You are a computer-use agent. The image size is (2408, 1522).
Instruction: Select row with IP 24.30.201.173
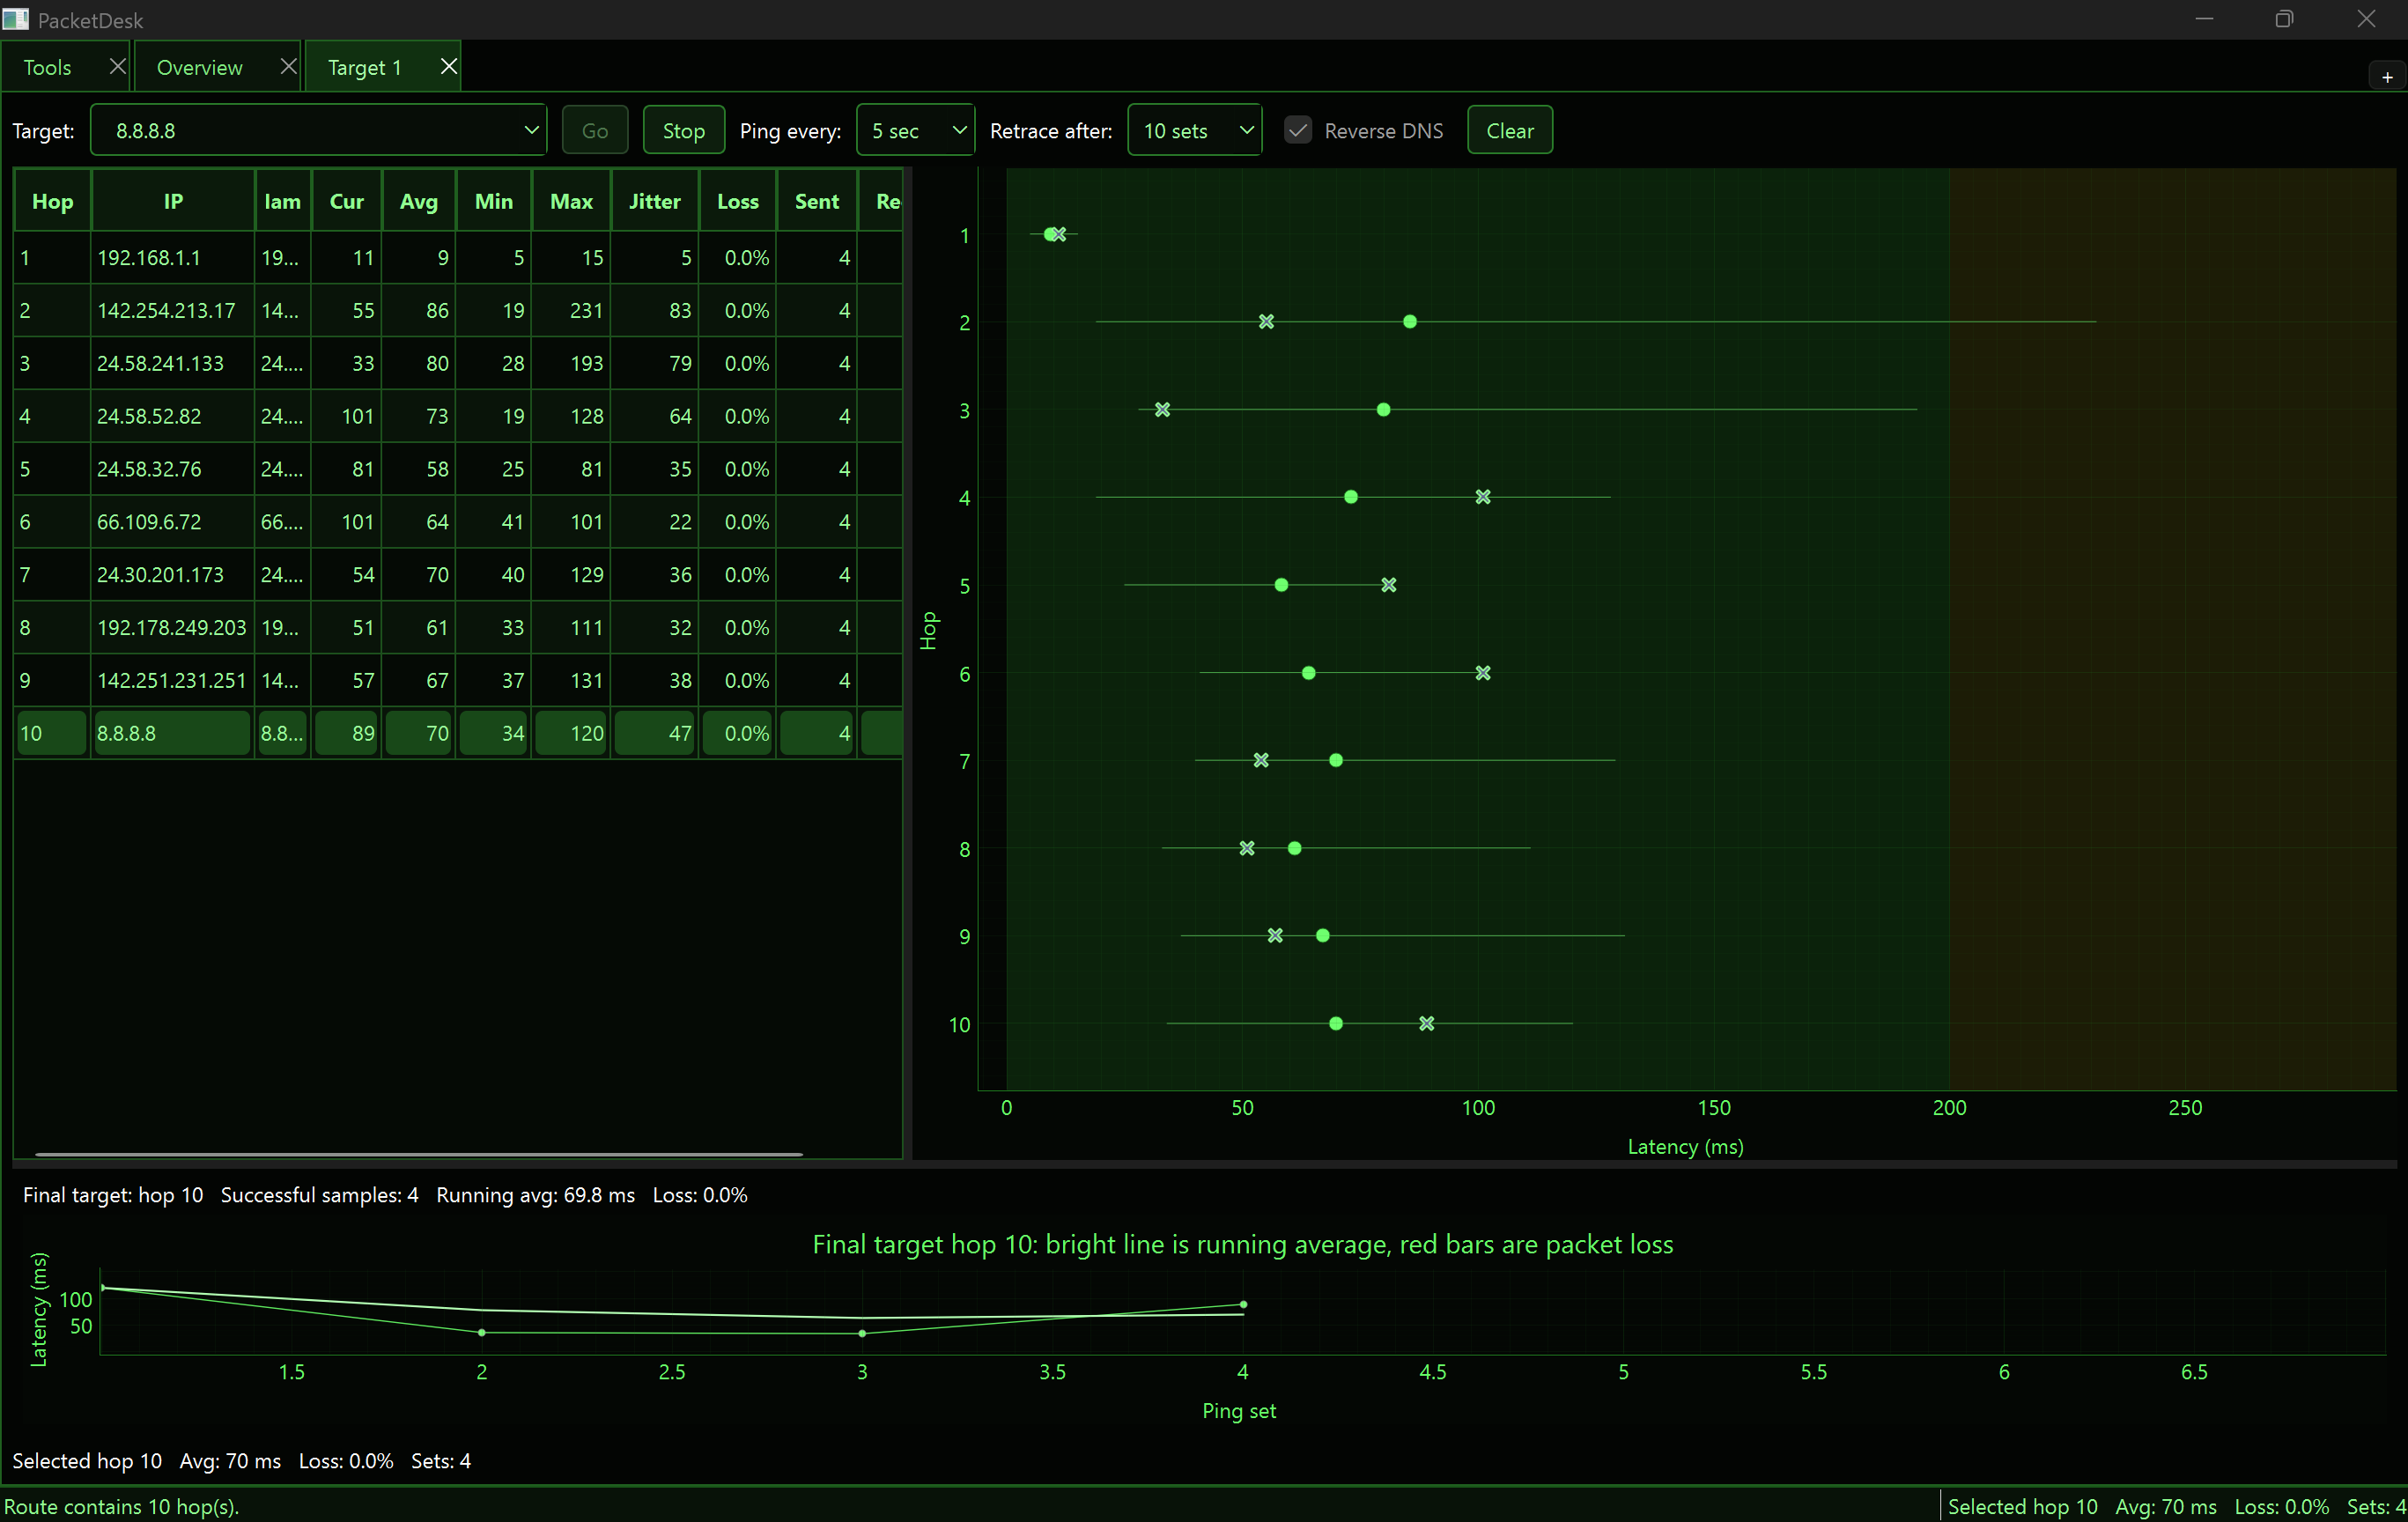click(458, 575)
